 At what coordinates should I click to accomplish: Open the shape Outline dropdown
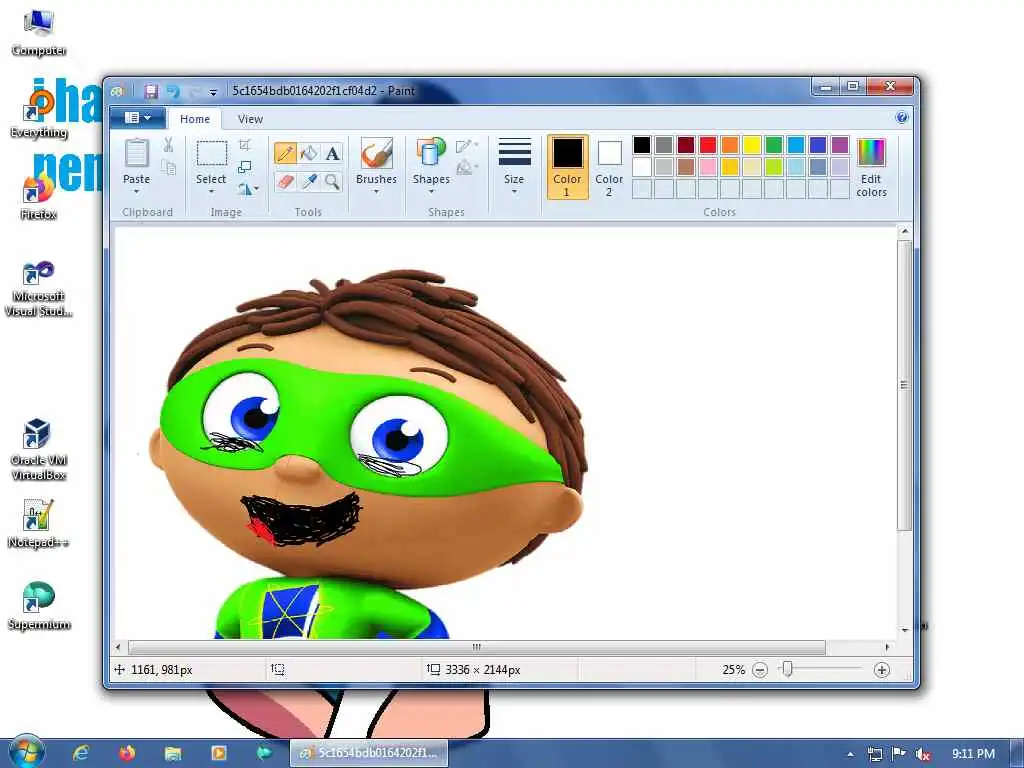click(466, 146)
